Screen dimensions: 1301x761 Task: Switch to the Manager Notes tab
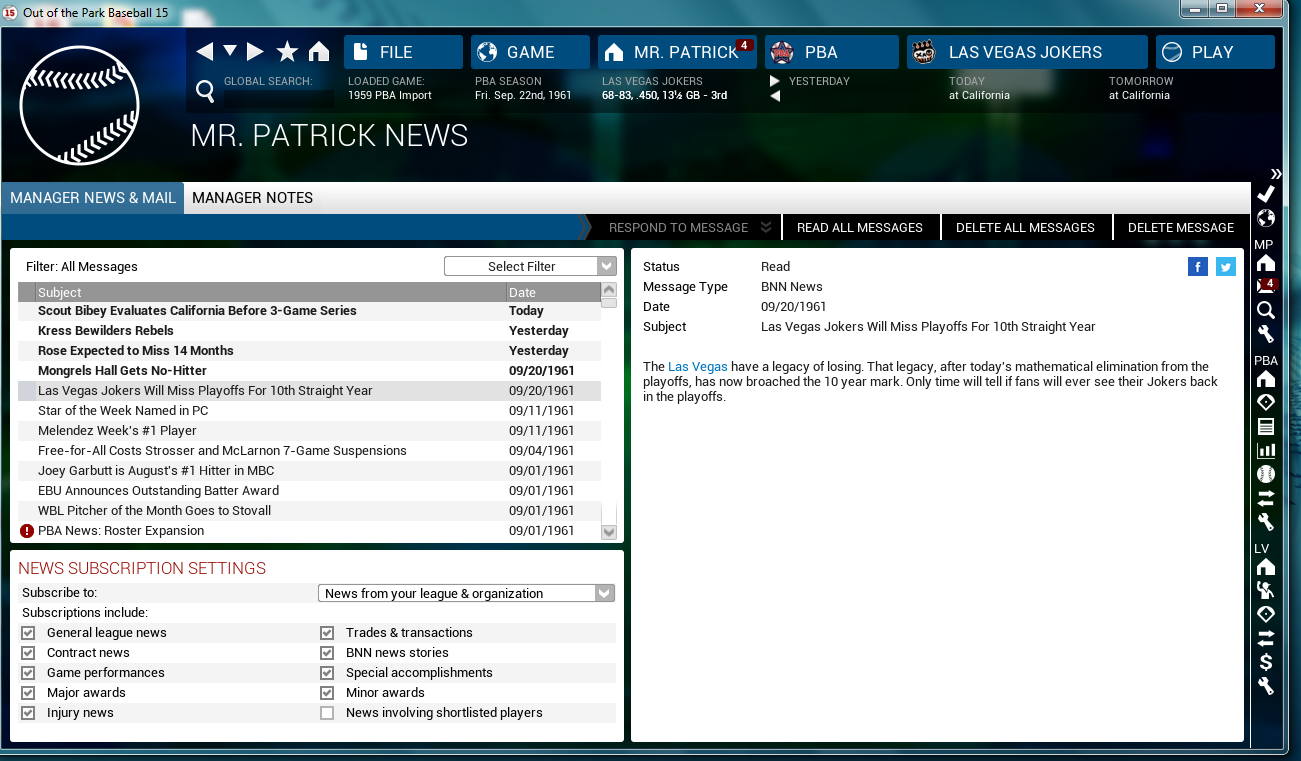pos(252,198)
